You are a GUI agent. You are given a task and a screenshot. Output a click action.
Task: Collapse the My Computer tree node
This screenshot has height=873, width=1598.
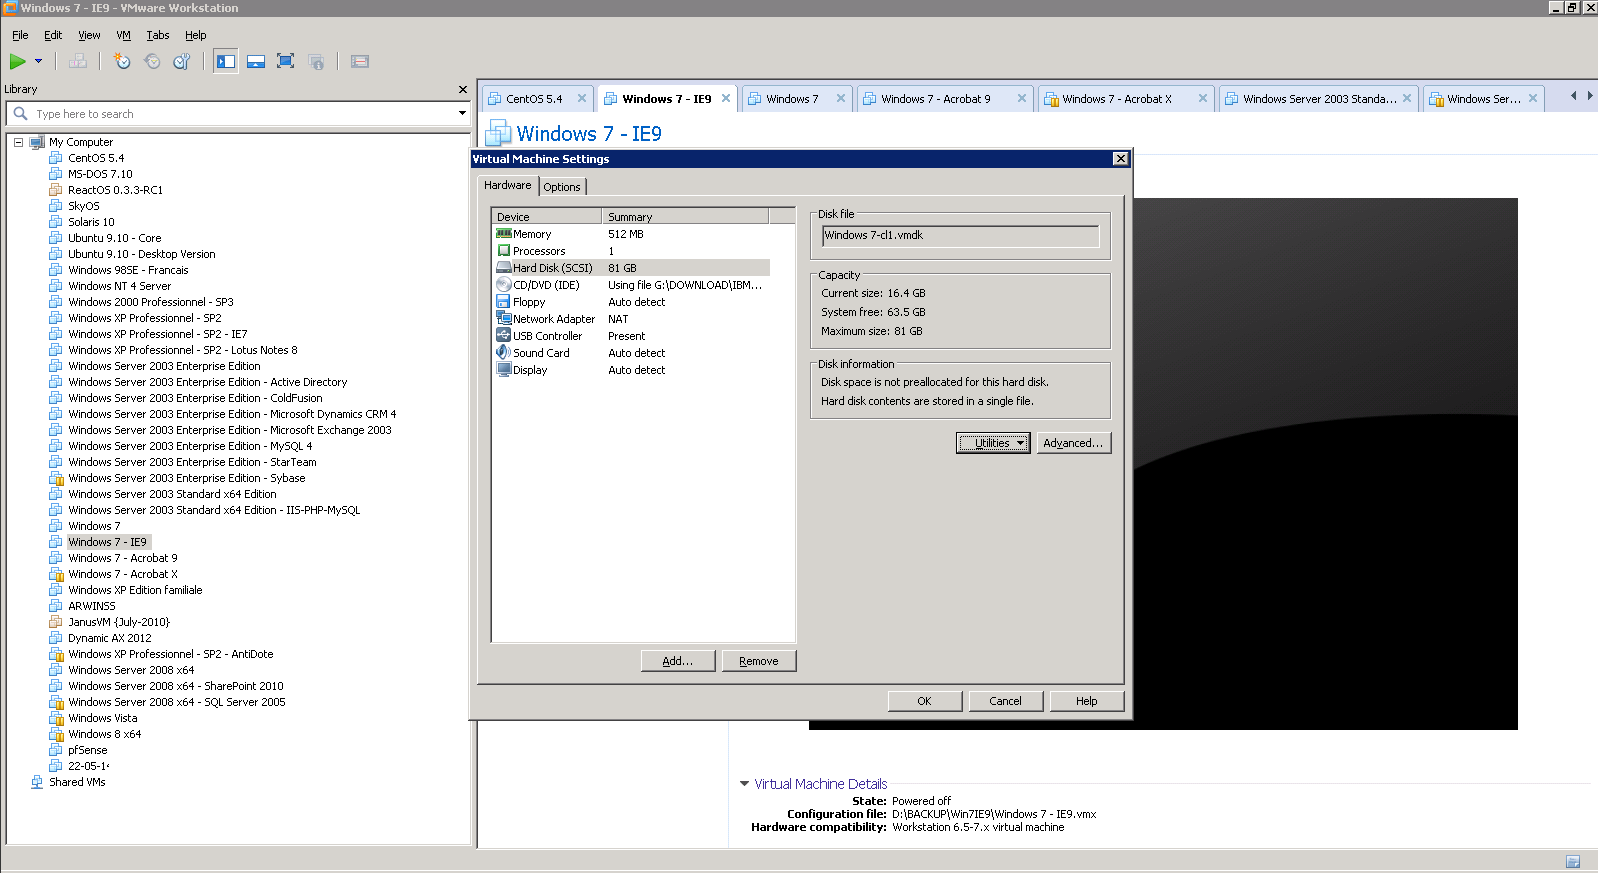(18, 142)
